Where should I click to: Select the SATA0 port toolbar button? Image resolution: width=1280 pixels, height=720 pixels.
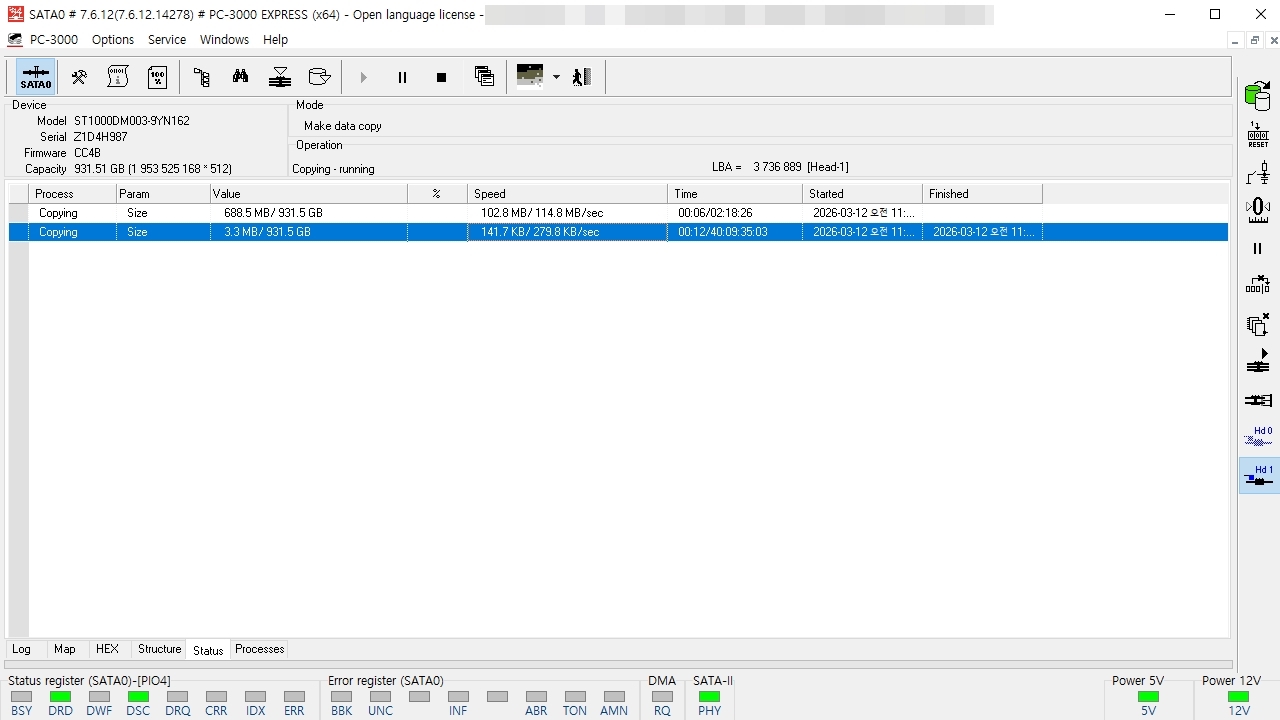(35, 77)
